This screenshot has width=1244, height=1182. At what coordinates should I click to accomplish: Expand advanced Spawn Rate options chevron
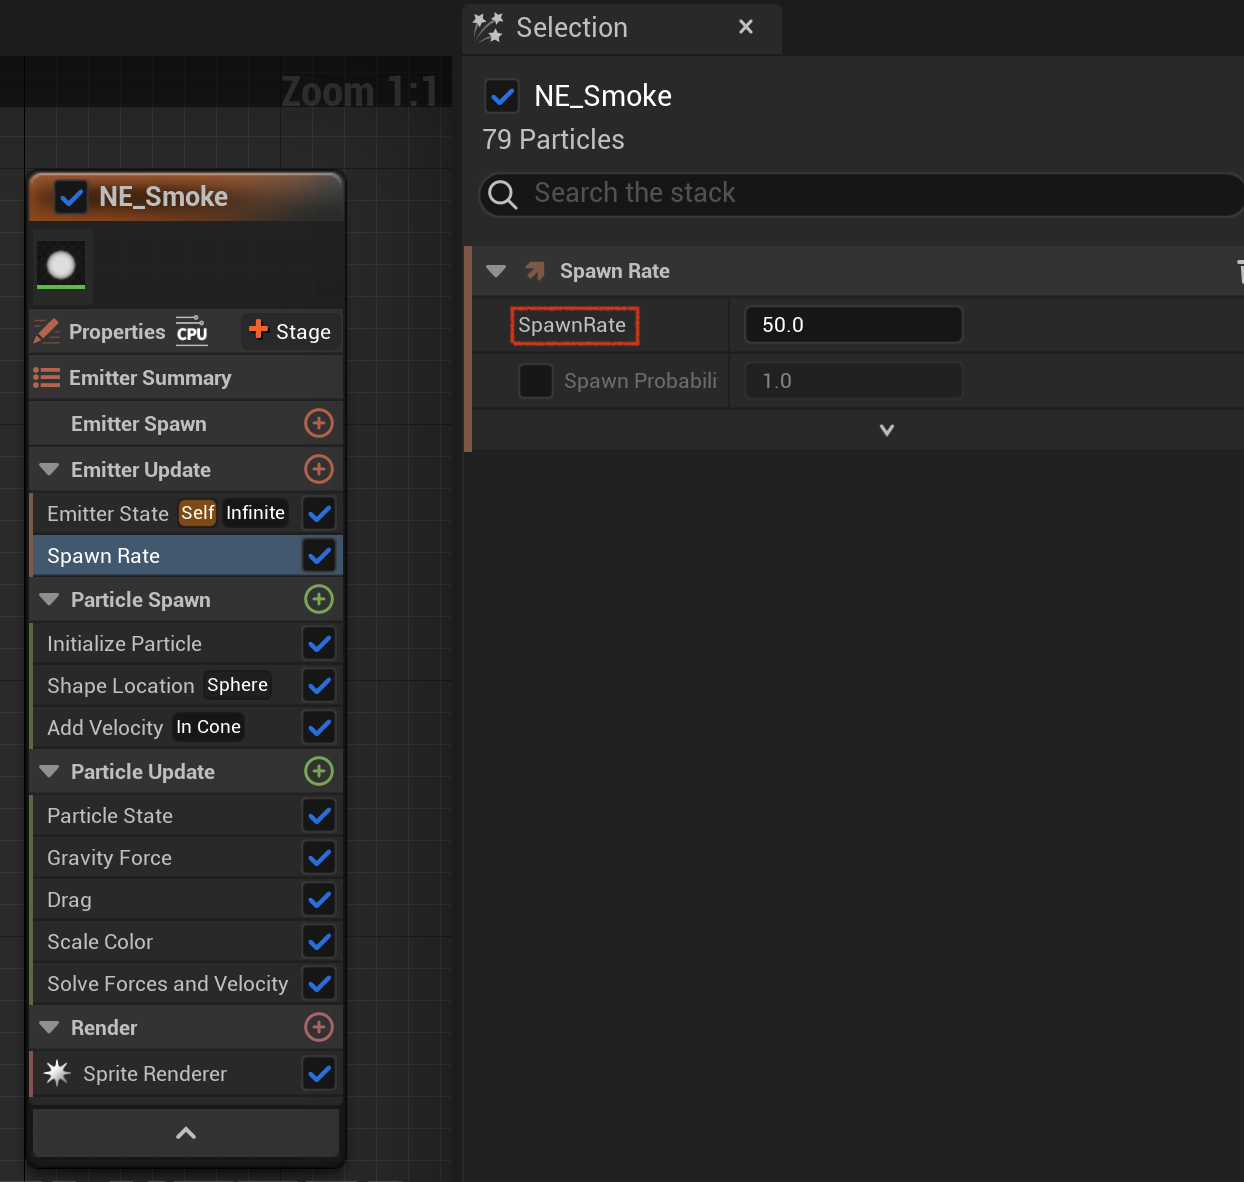886,430
